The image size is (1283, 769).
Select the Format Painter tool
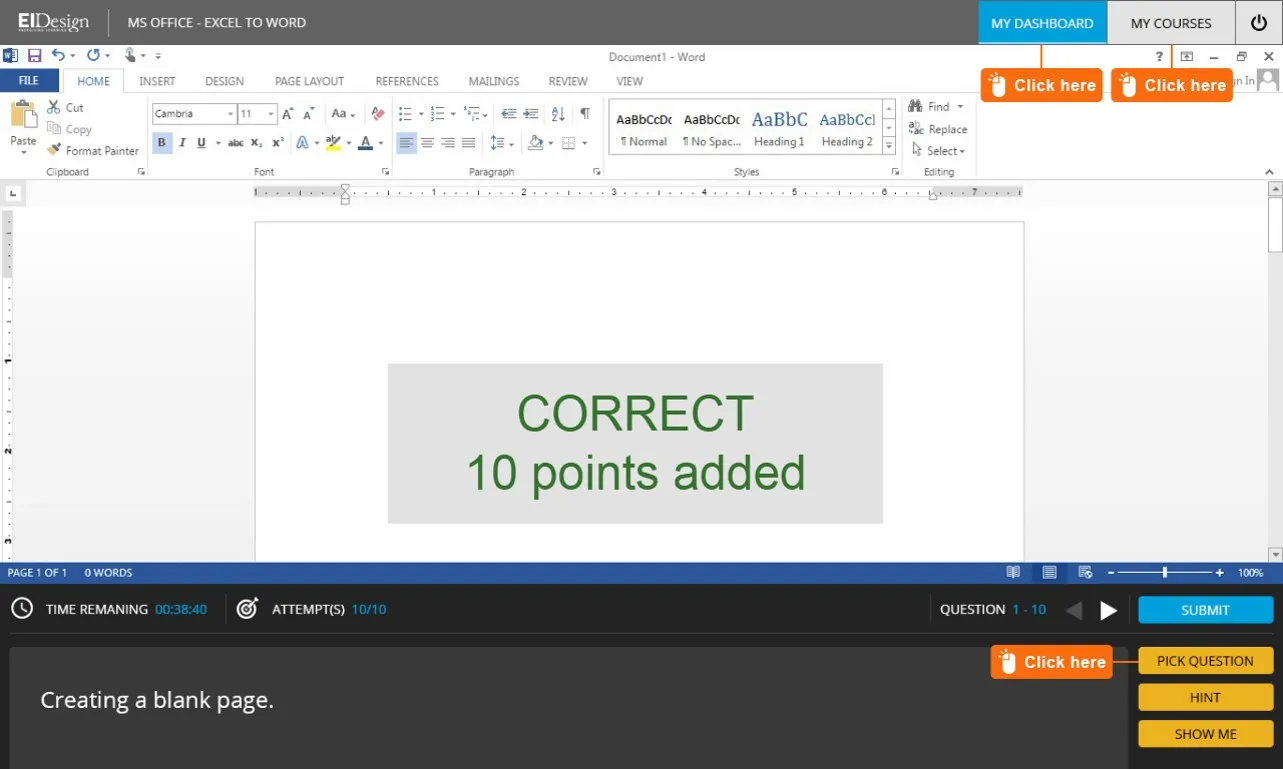(x=93, y=150)
